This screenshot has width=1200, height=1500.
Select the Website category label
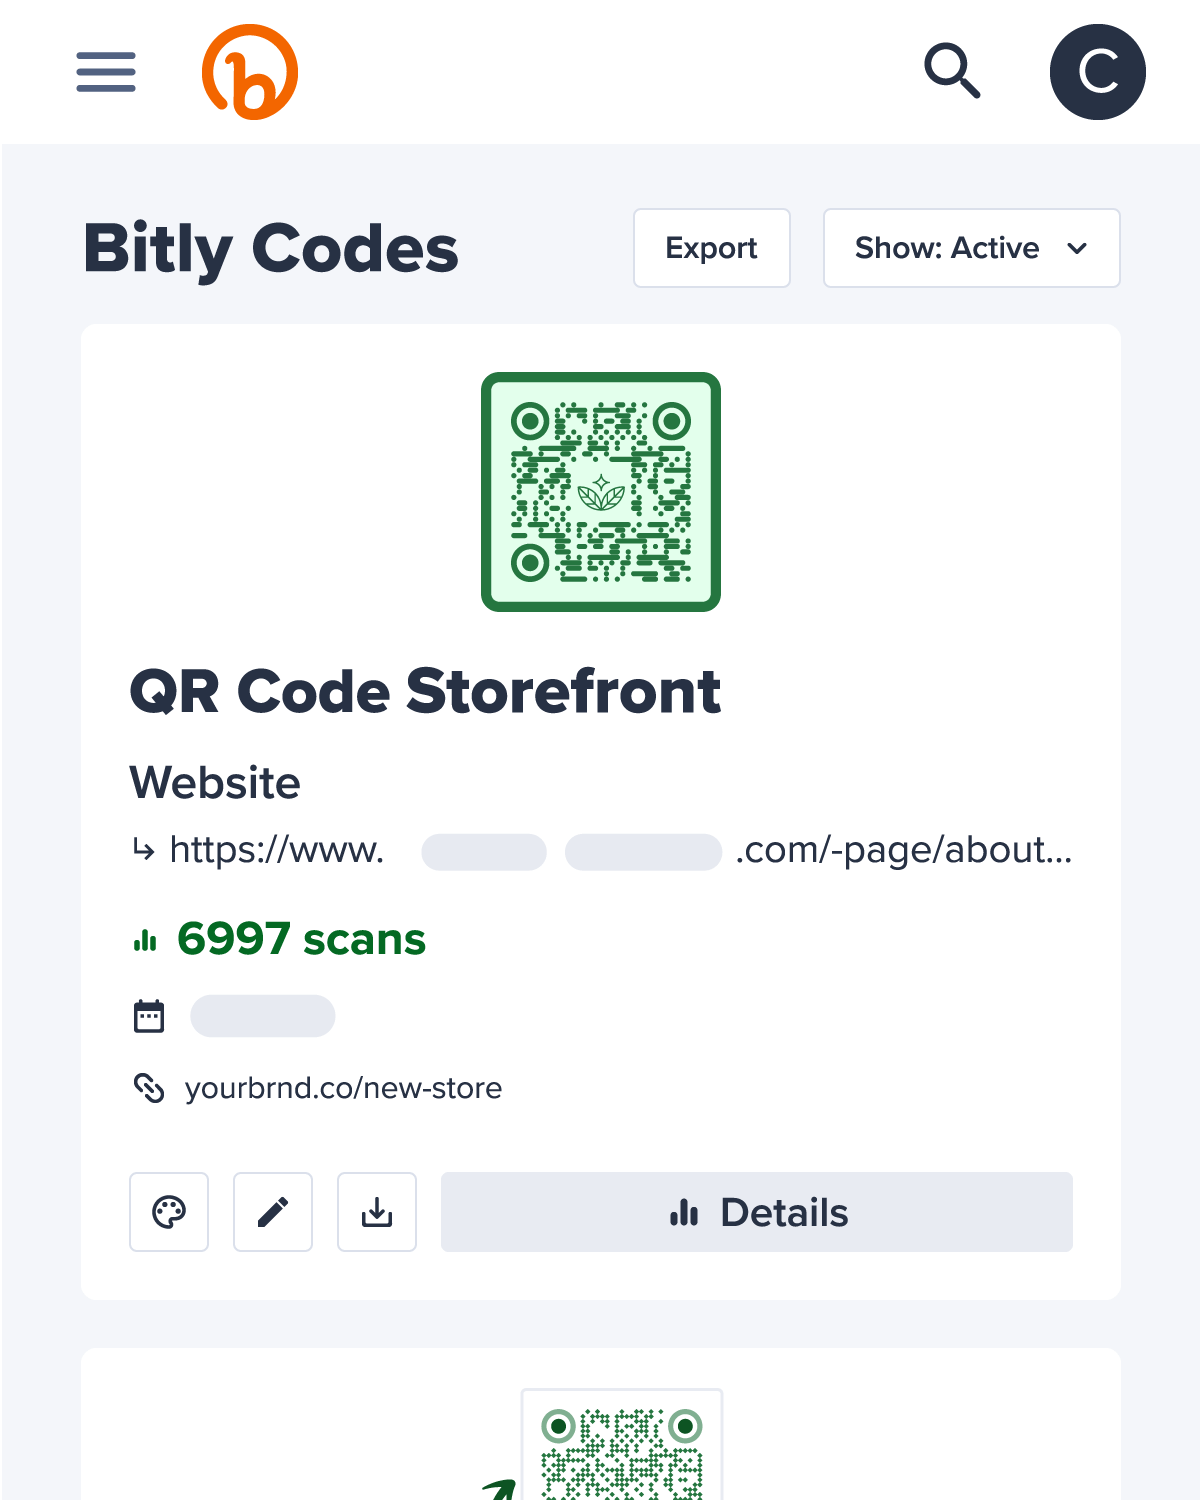click(x=215, y=783)
